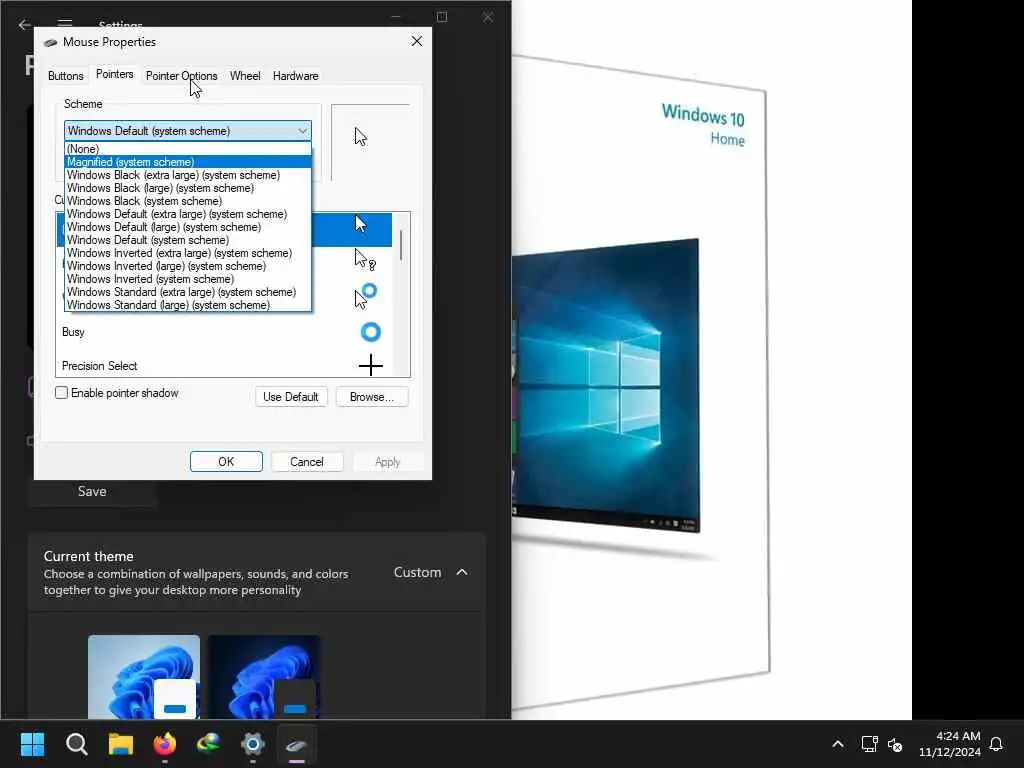Click the muted volume tray icon
Screen dimensions: 1024x768
click(895, 744)
